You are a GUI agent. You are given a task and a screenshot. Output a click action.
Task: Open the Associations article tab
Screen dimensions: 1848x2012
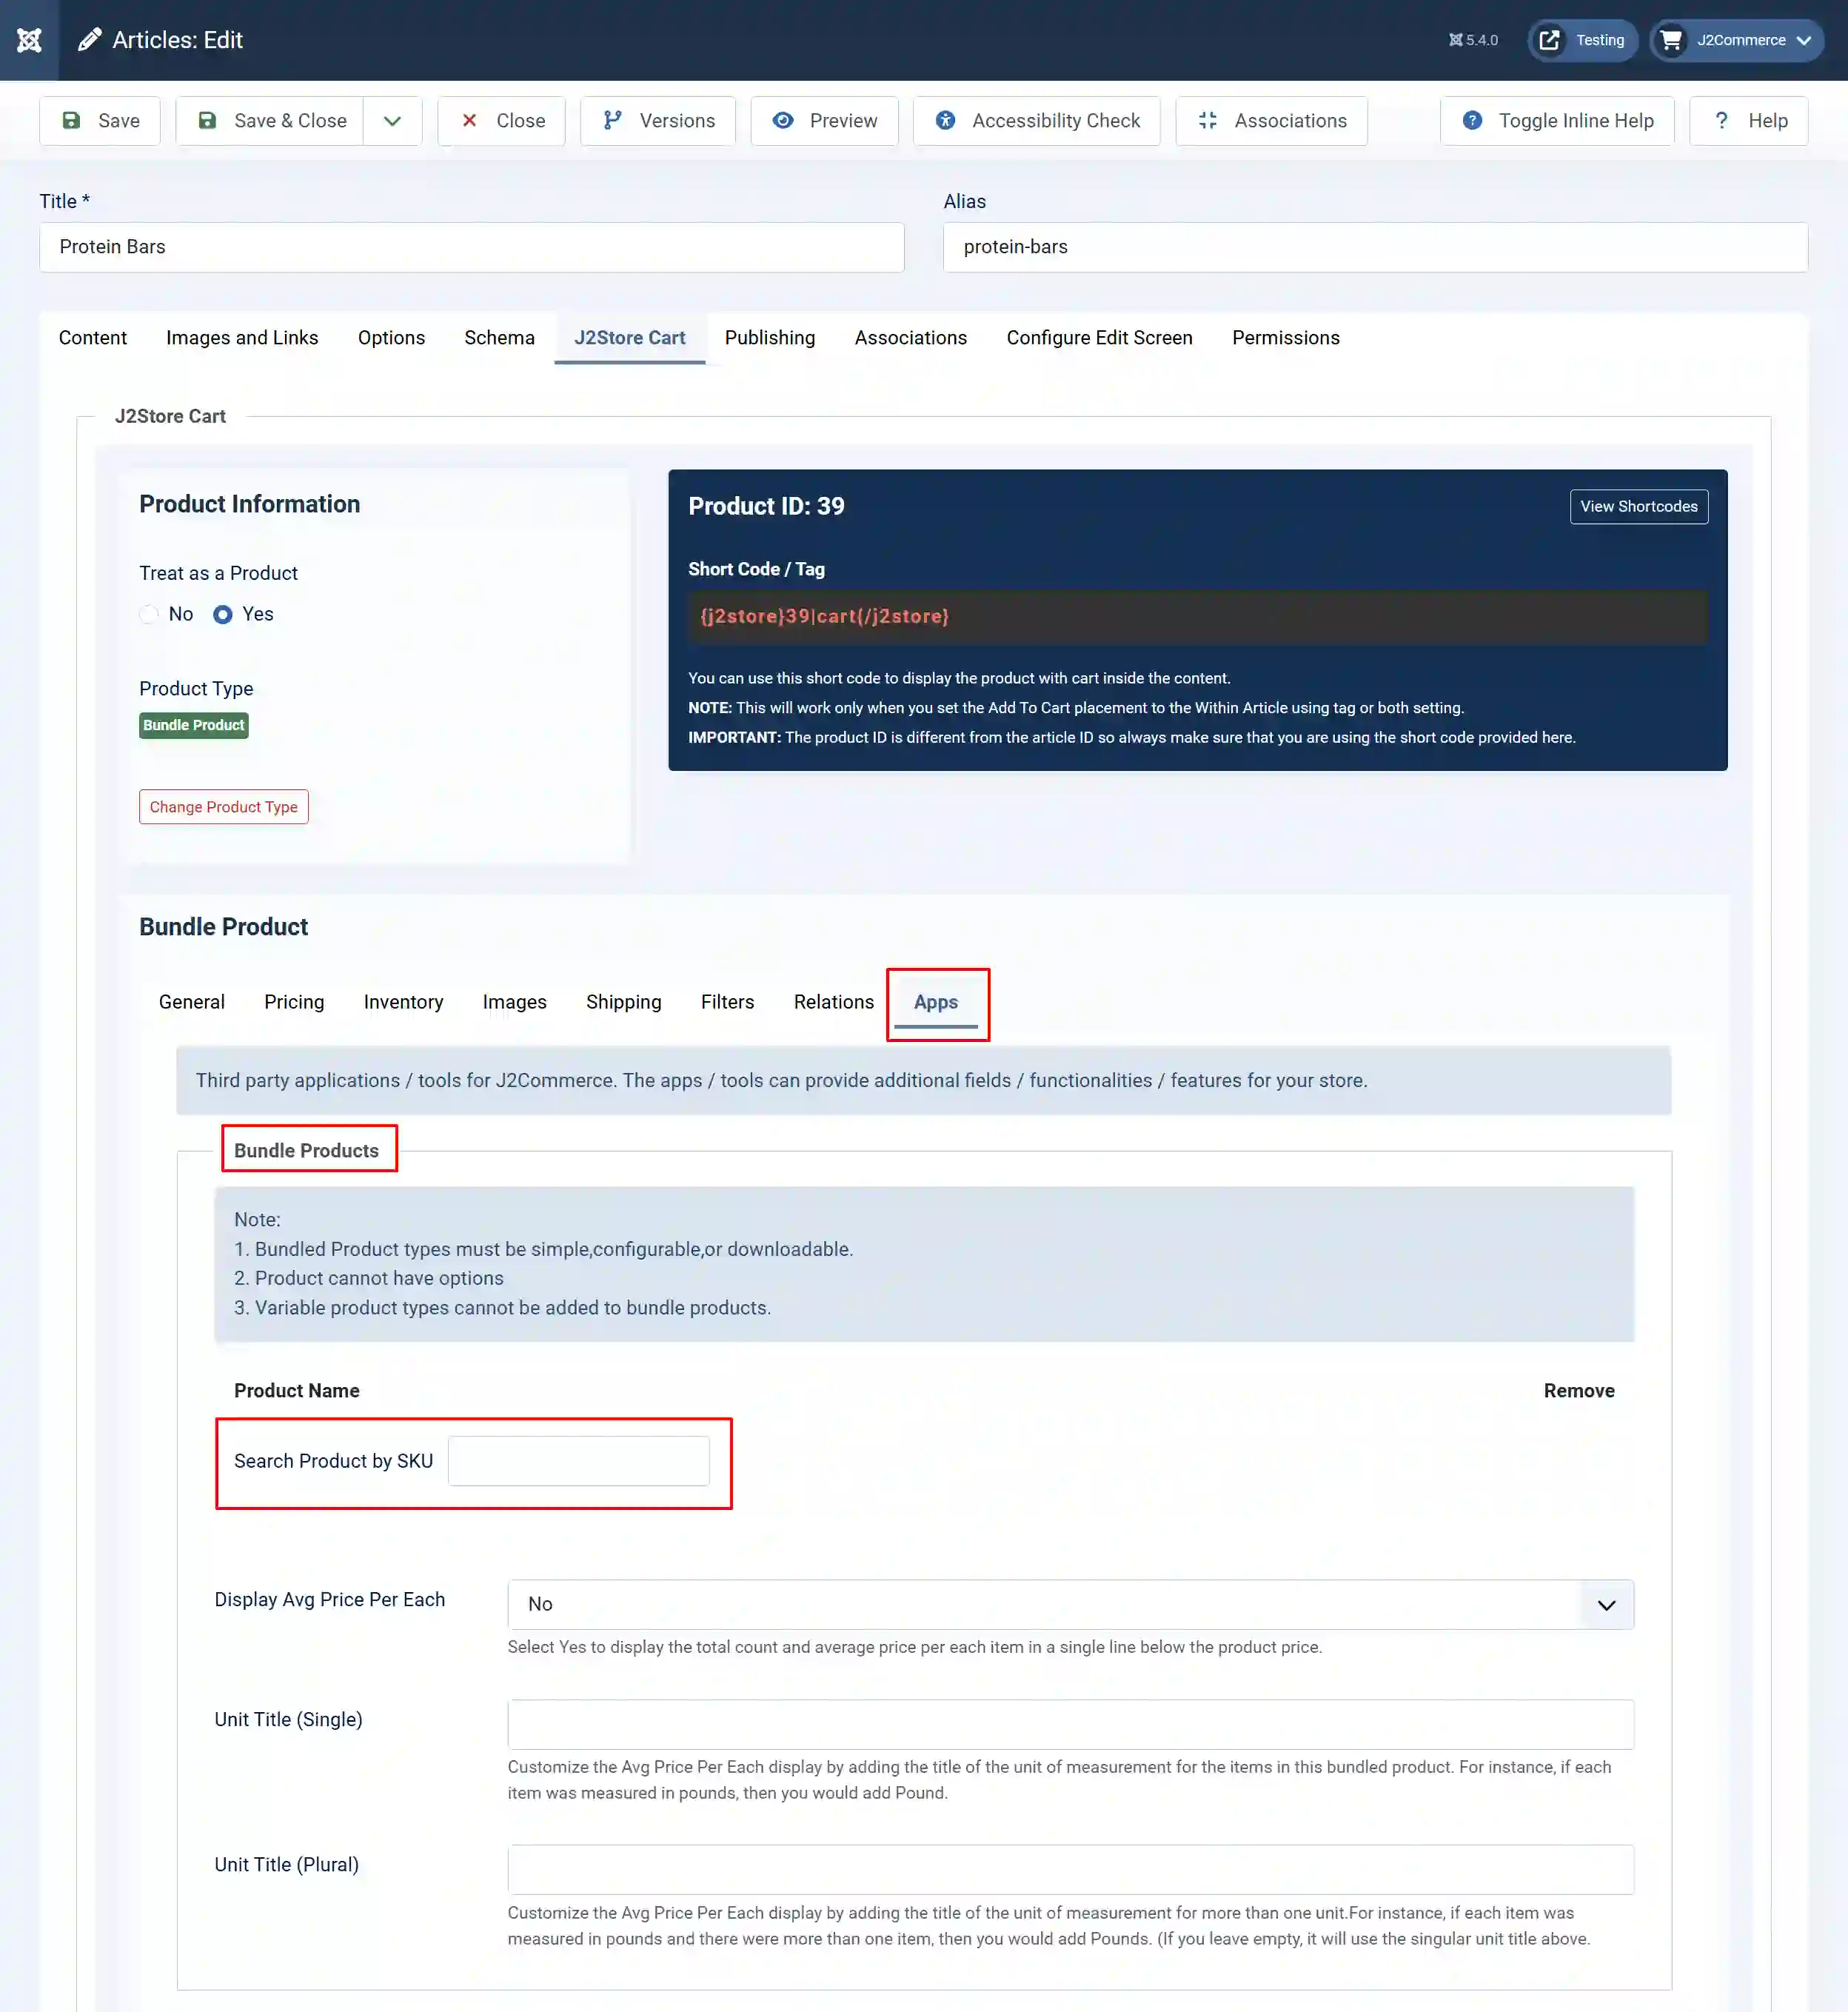click(911, 338)
